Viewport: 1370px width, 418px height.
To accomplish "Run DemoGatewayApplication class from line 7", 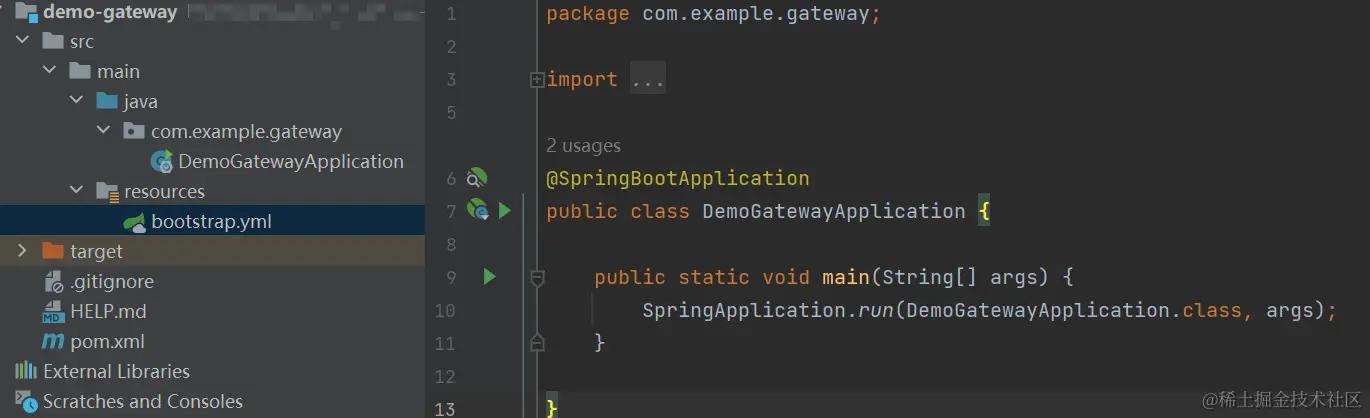I will (x=505, y=211).
